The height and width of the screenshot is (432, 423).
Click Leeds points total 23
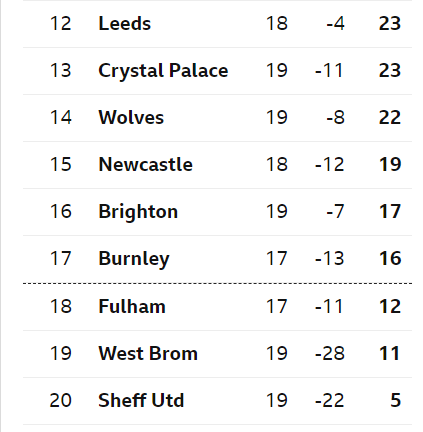pyautogui.click(x=390, y=24)
